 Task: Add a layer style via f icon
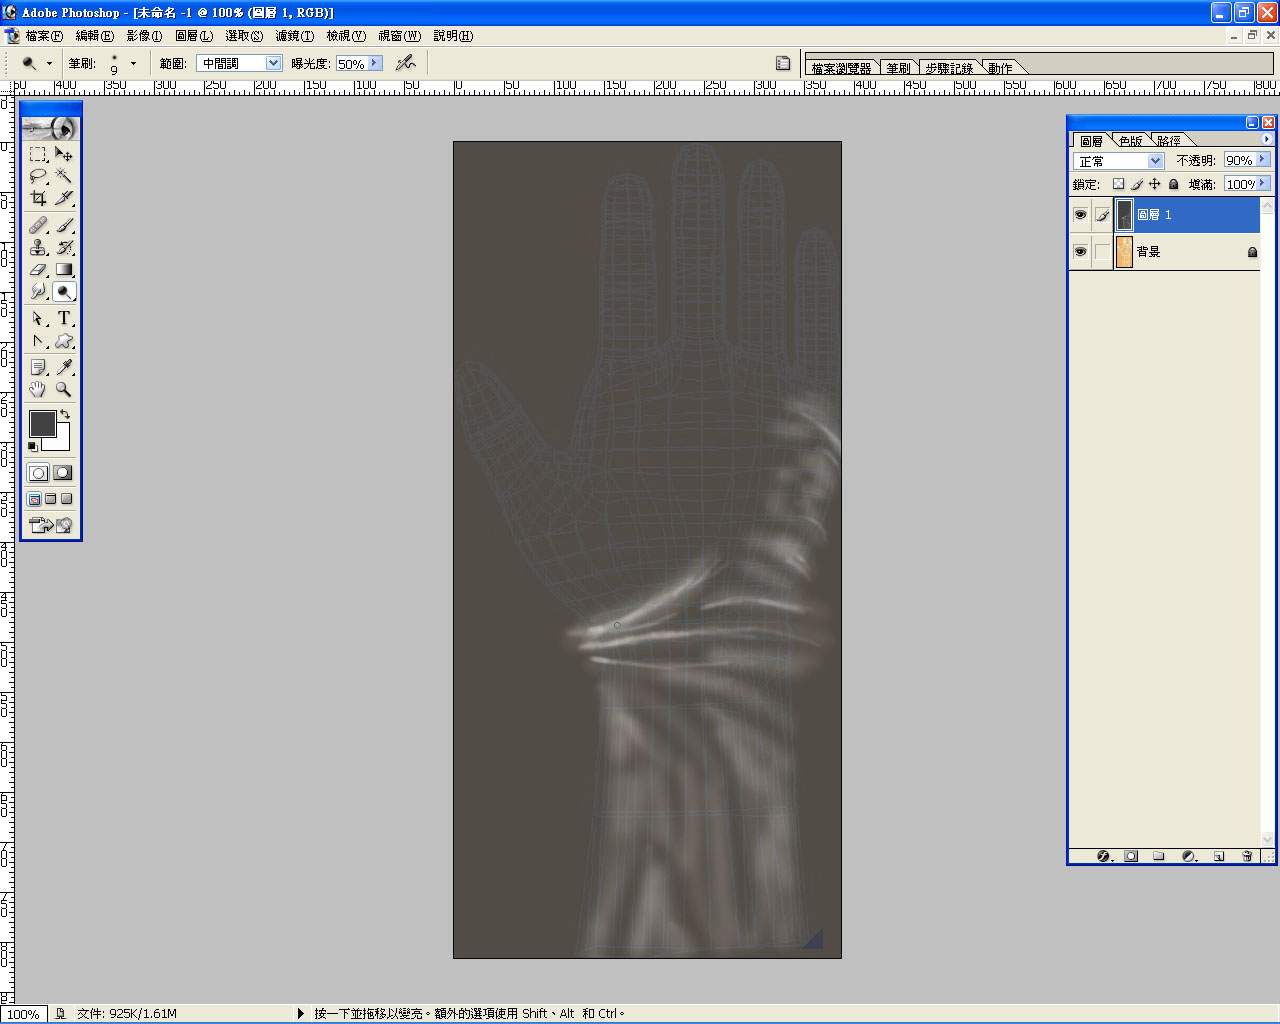[x=1104, y=856]
